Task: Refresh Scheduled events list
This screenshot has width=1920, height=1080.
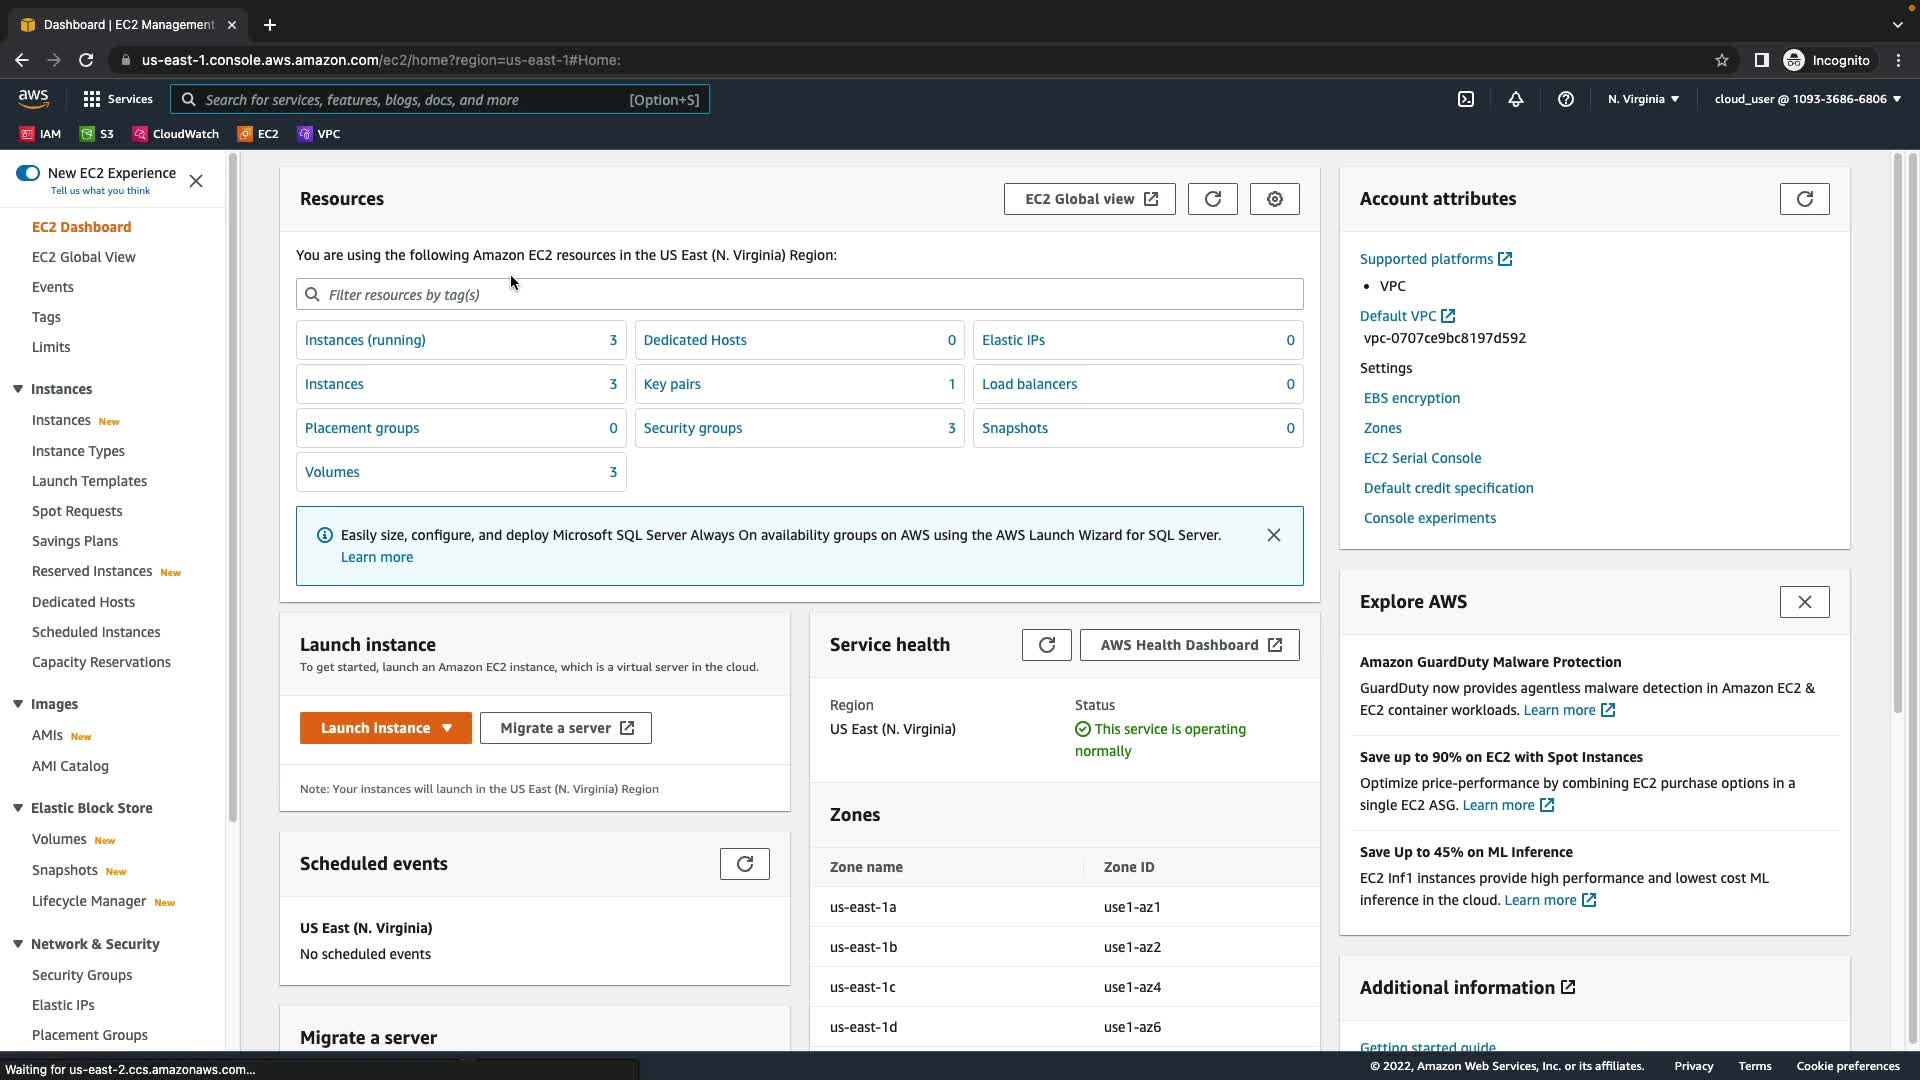Action: click(744, 864)
